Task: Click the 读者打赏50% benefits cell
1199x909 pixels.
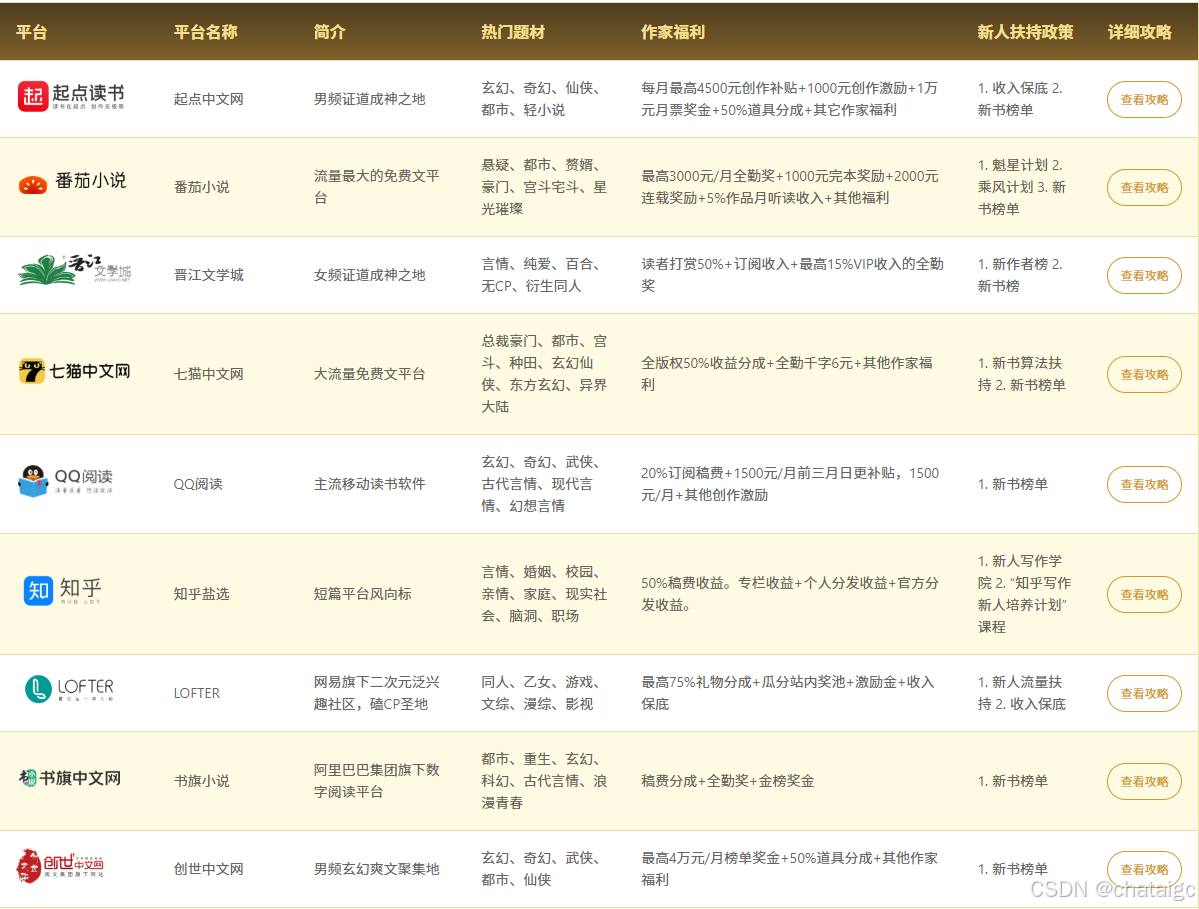Action: (792, 275)
